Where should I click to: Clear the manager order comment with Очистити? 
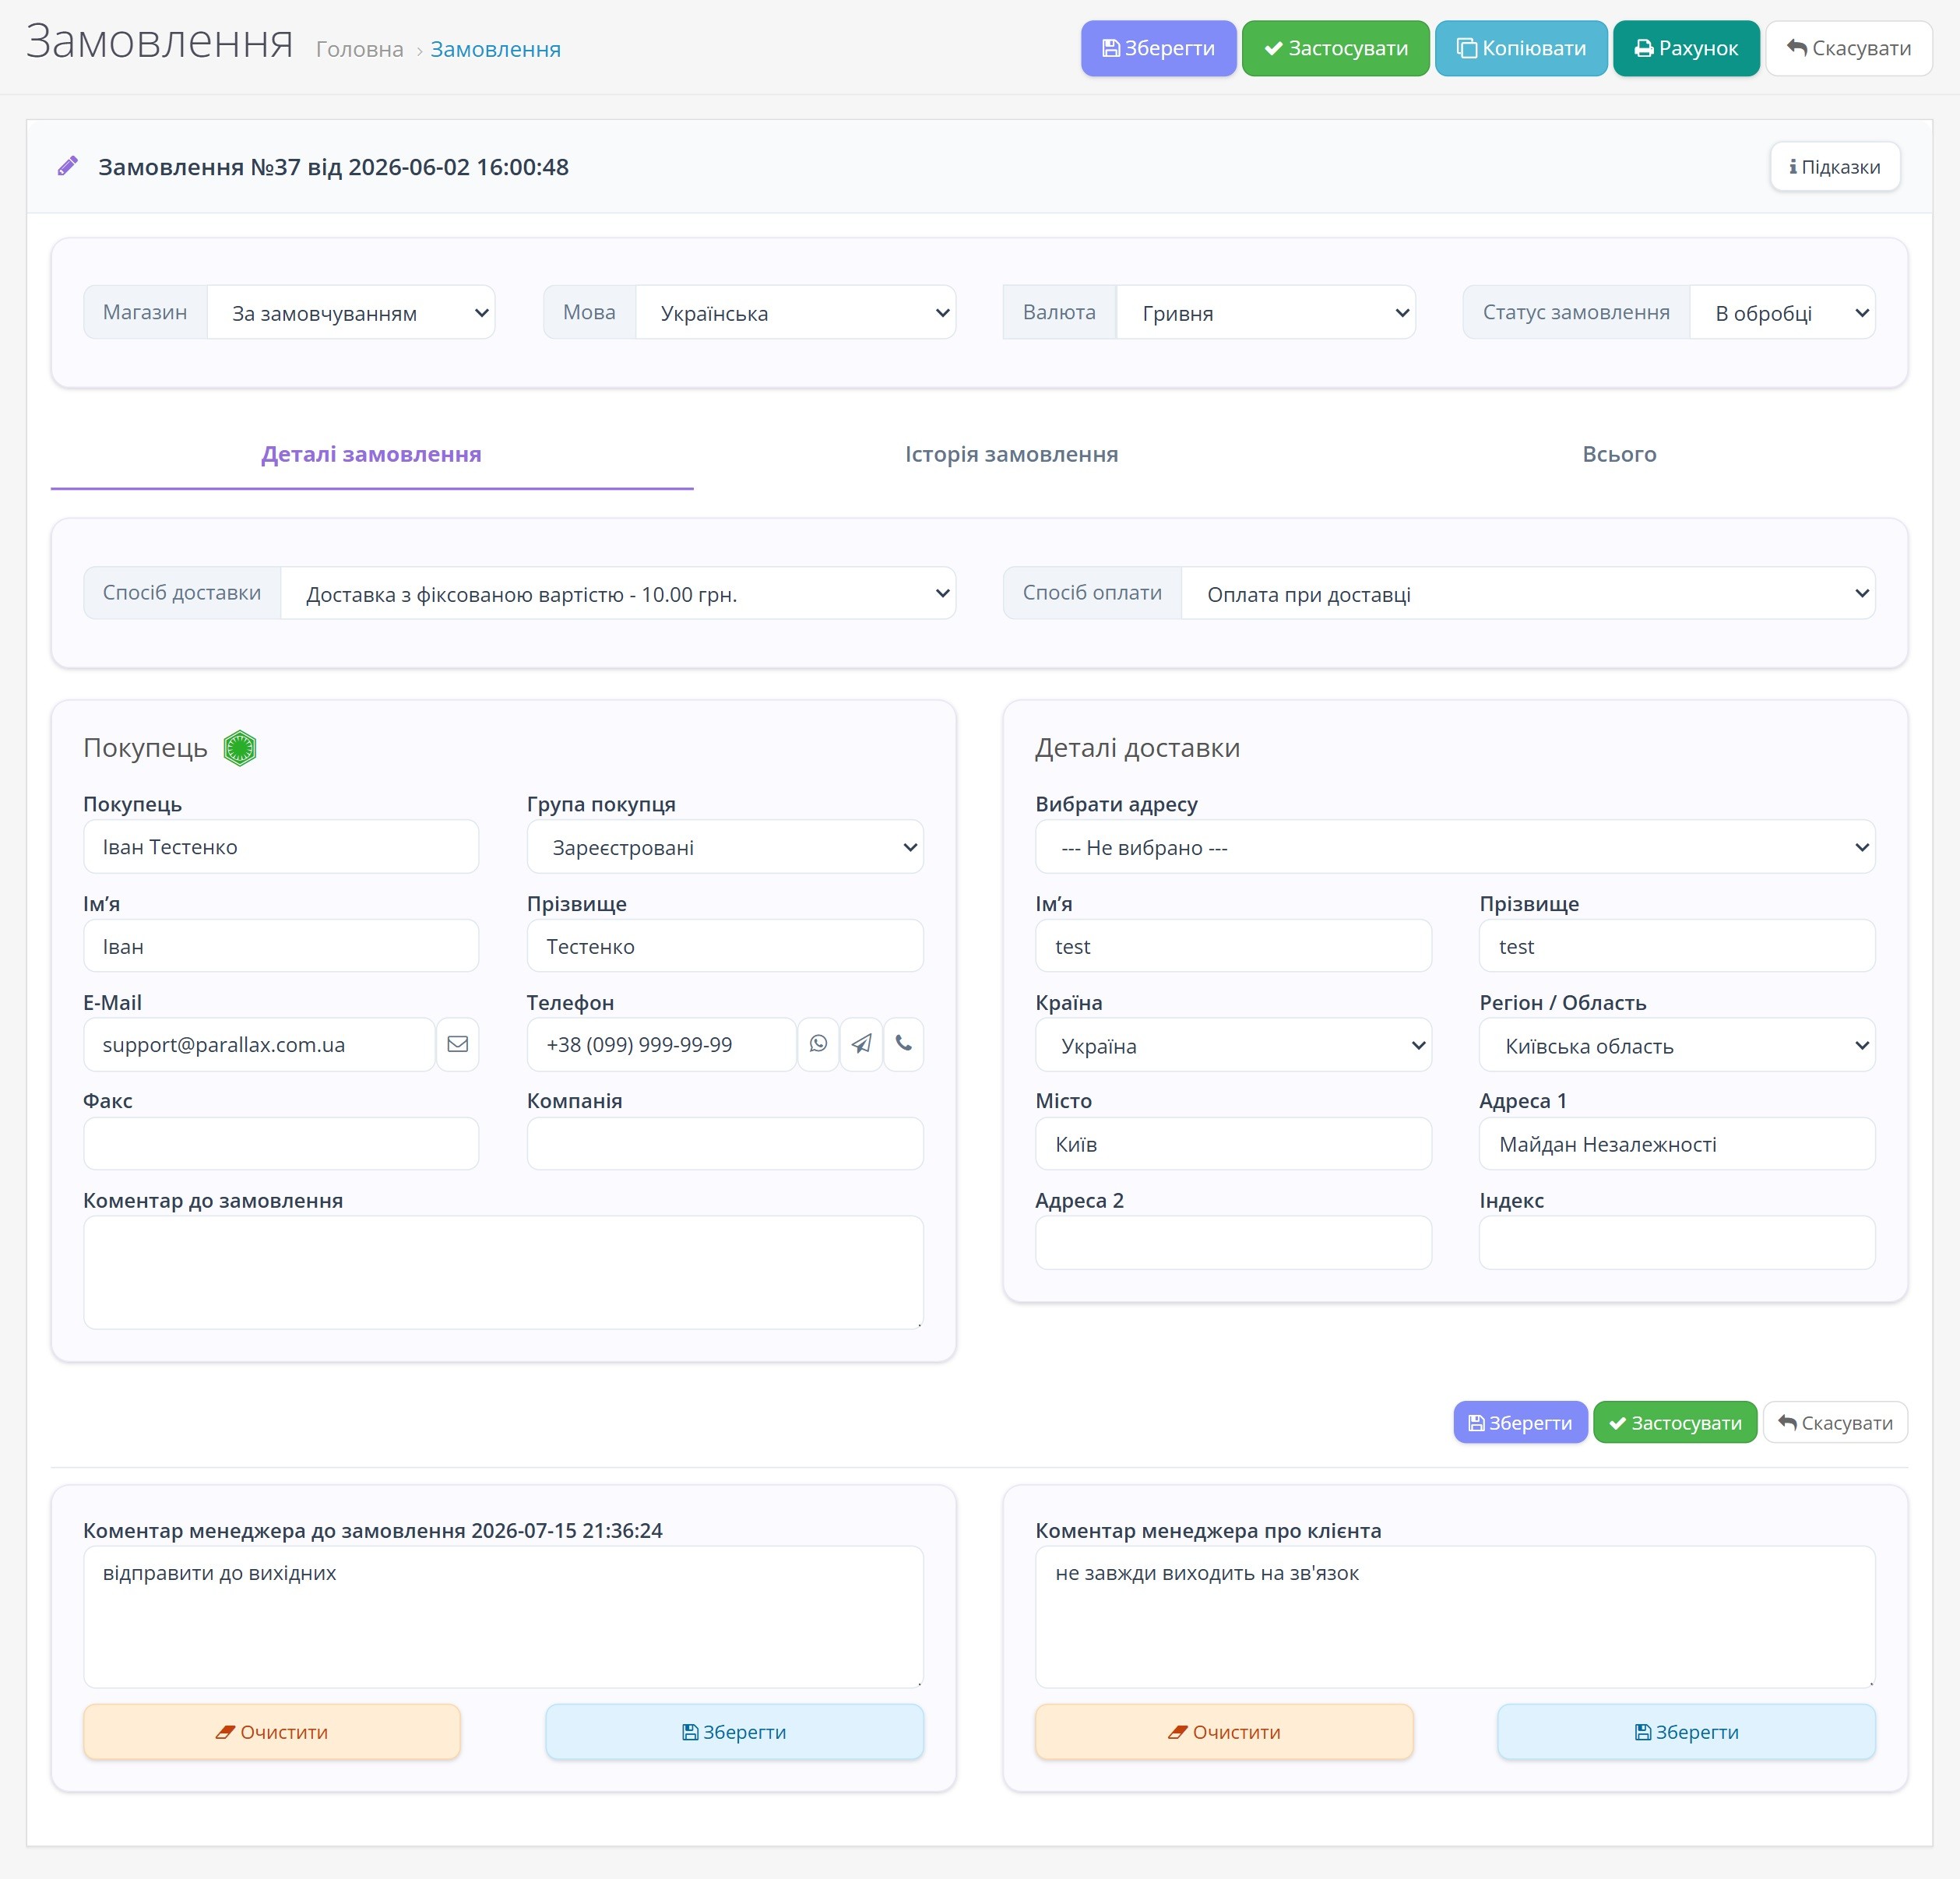272,1731
